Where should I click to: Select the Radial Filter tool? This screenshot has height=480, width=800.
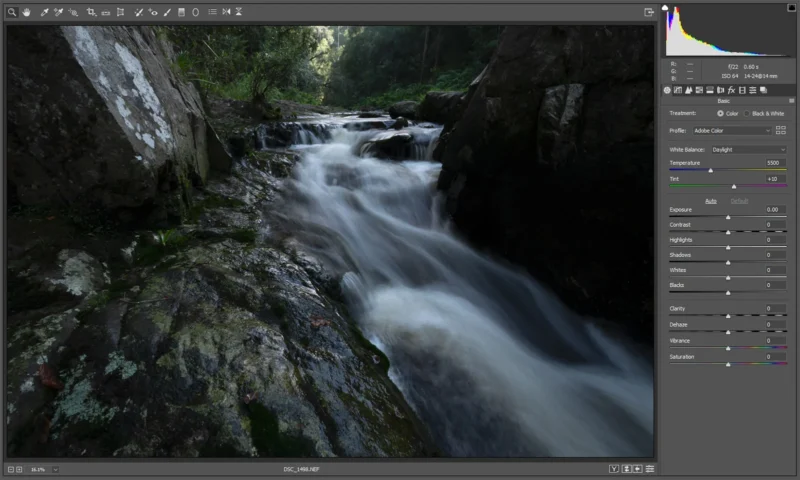[195, 12]
